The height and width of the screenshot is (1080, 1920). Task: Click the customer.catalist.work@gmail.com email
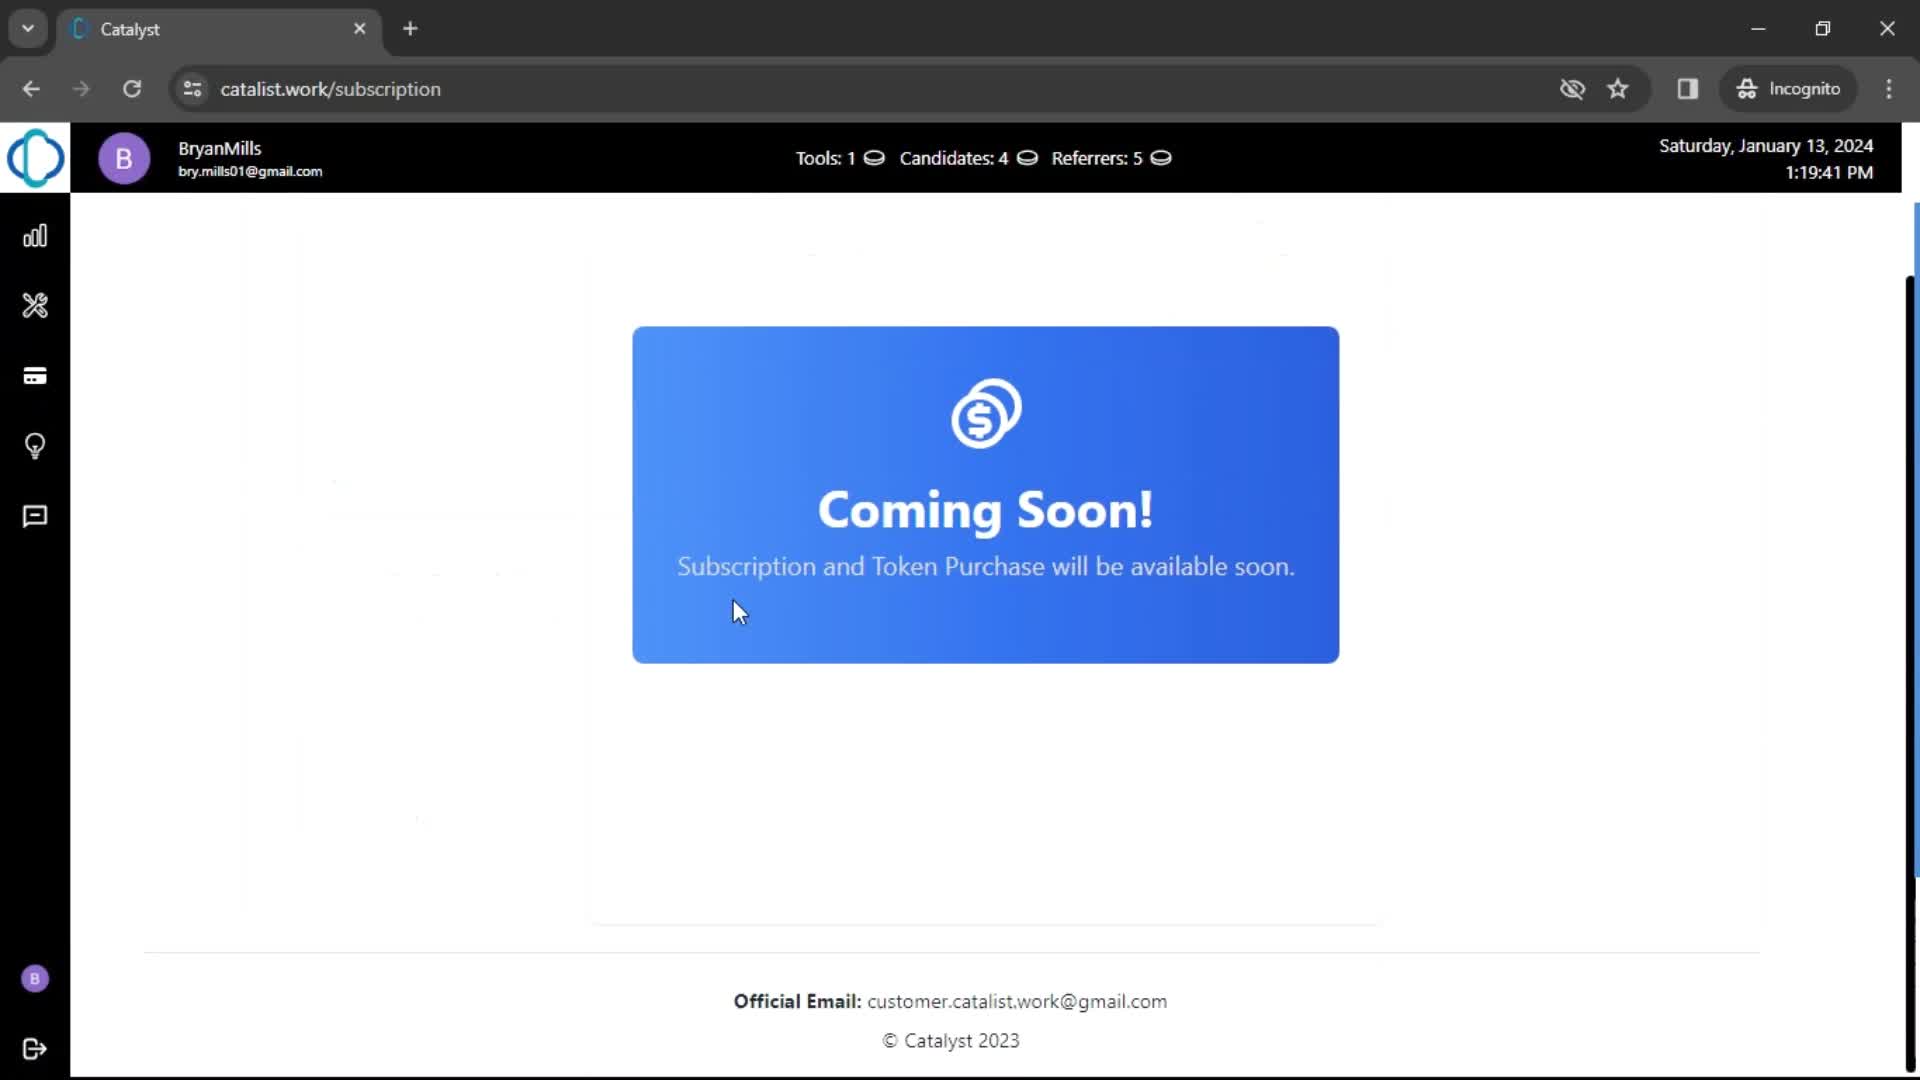[1017, 1001]
